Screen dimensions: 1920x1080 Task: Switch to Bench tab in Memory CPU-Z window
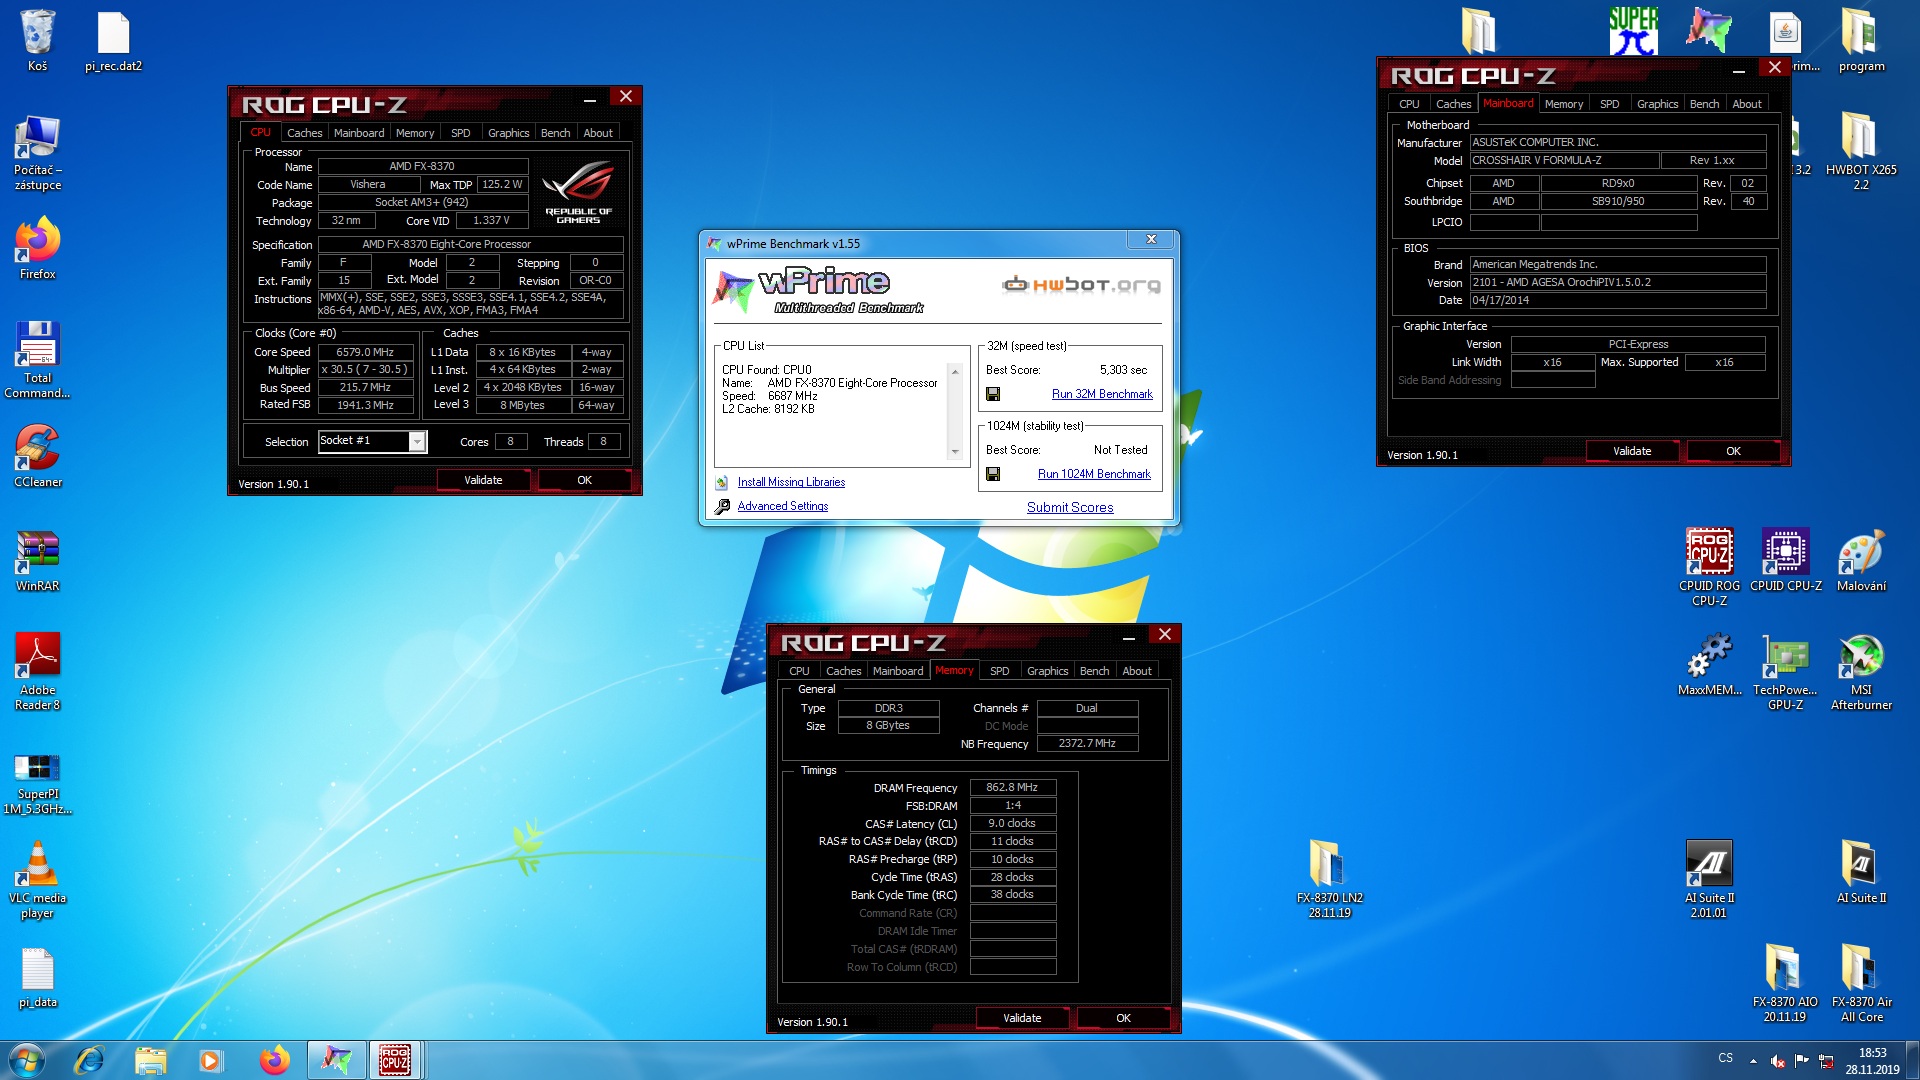(1094, 671)
